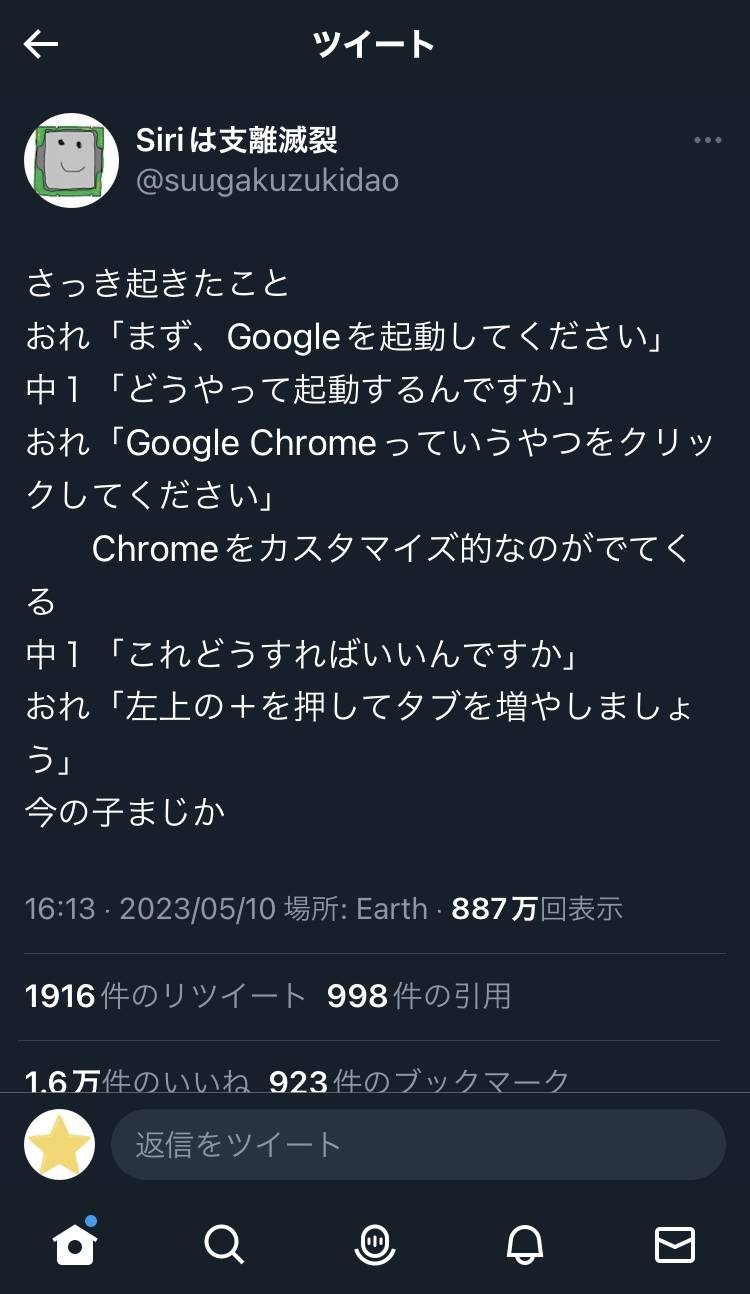750x1294 pixels.
Task: Open display name Siriは支離滅裂
Action: (x=237, y=140)
